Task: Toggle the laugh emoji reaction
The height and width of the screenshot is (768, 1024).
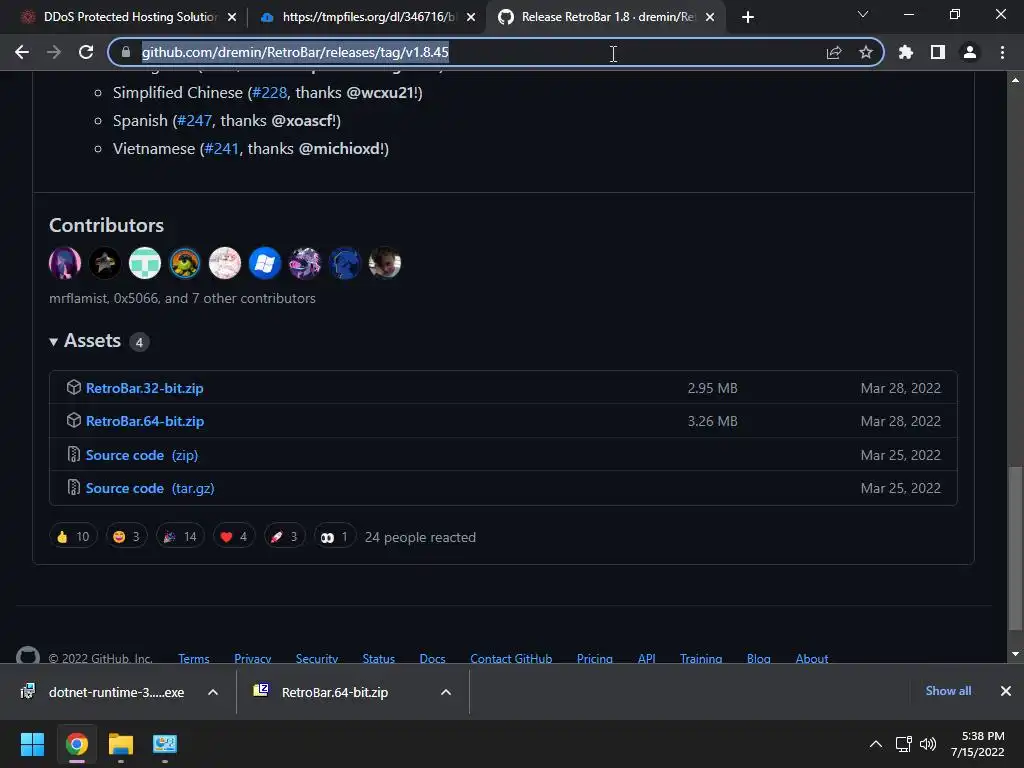Action: click(127, 537)
